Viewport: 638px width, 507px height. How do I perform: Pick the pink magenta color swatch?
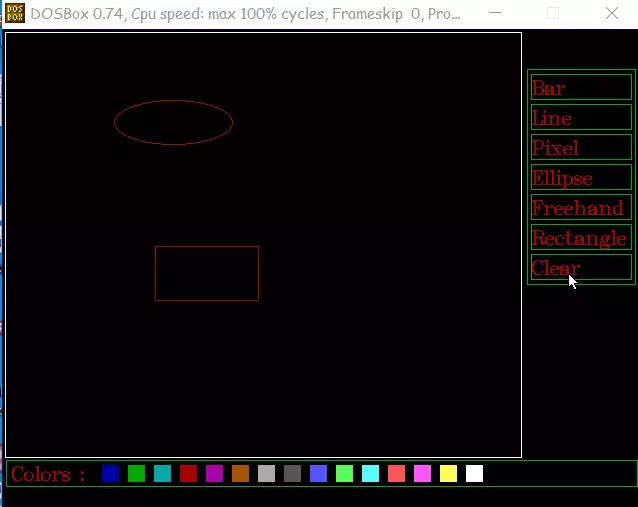click(x=423, y=474)
